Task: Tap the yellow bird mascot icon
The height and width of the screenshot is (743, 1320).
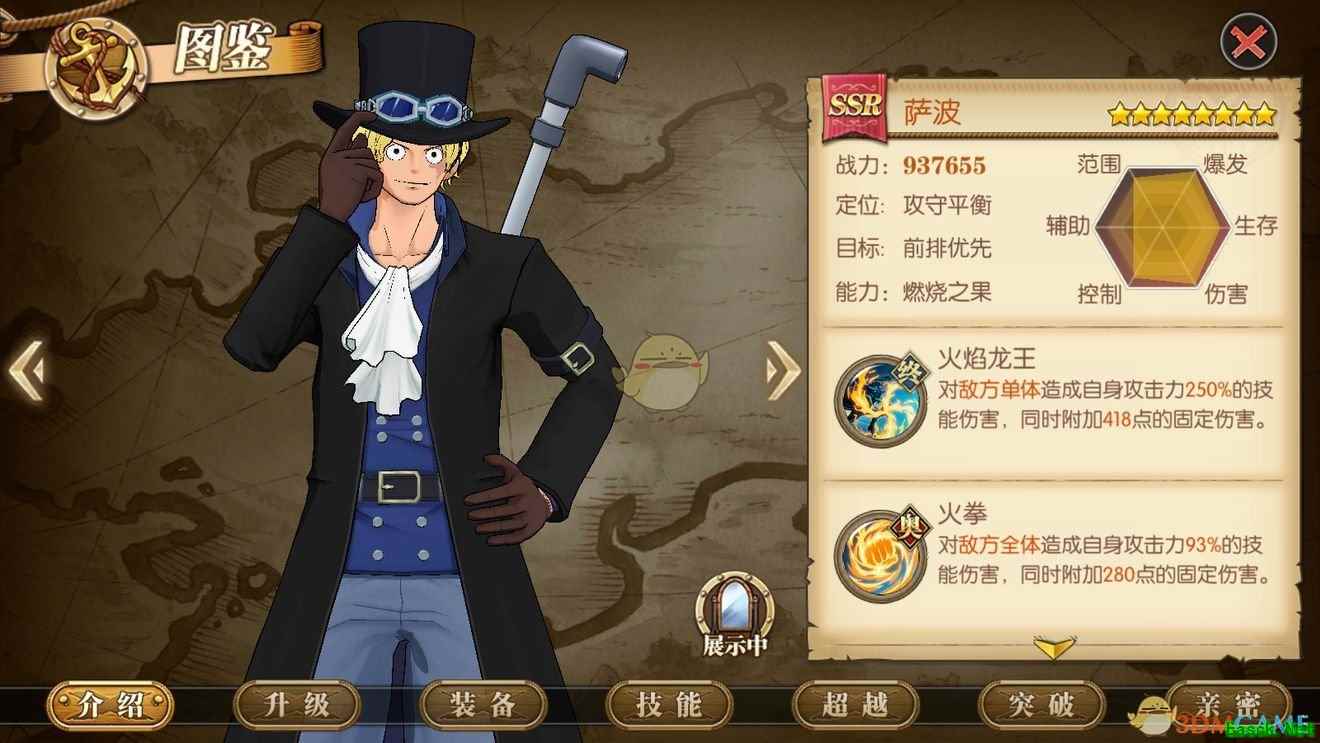Action: (x=662, y=371)
